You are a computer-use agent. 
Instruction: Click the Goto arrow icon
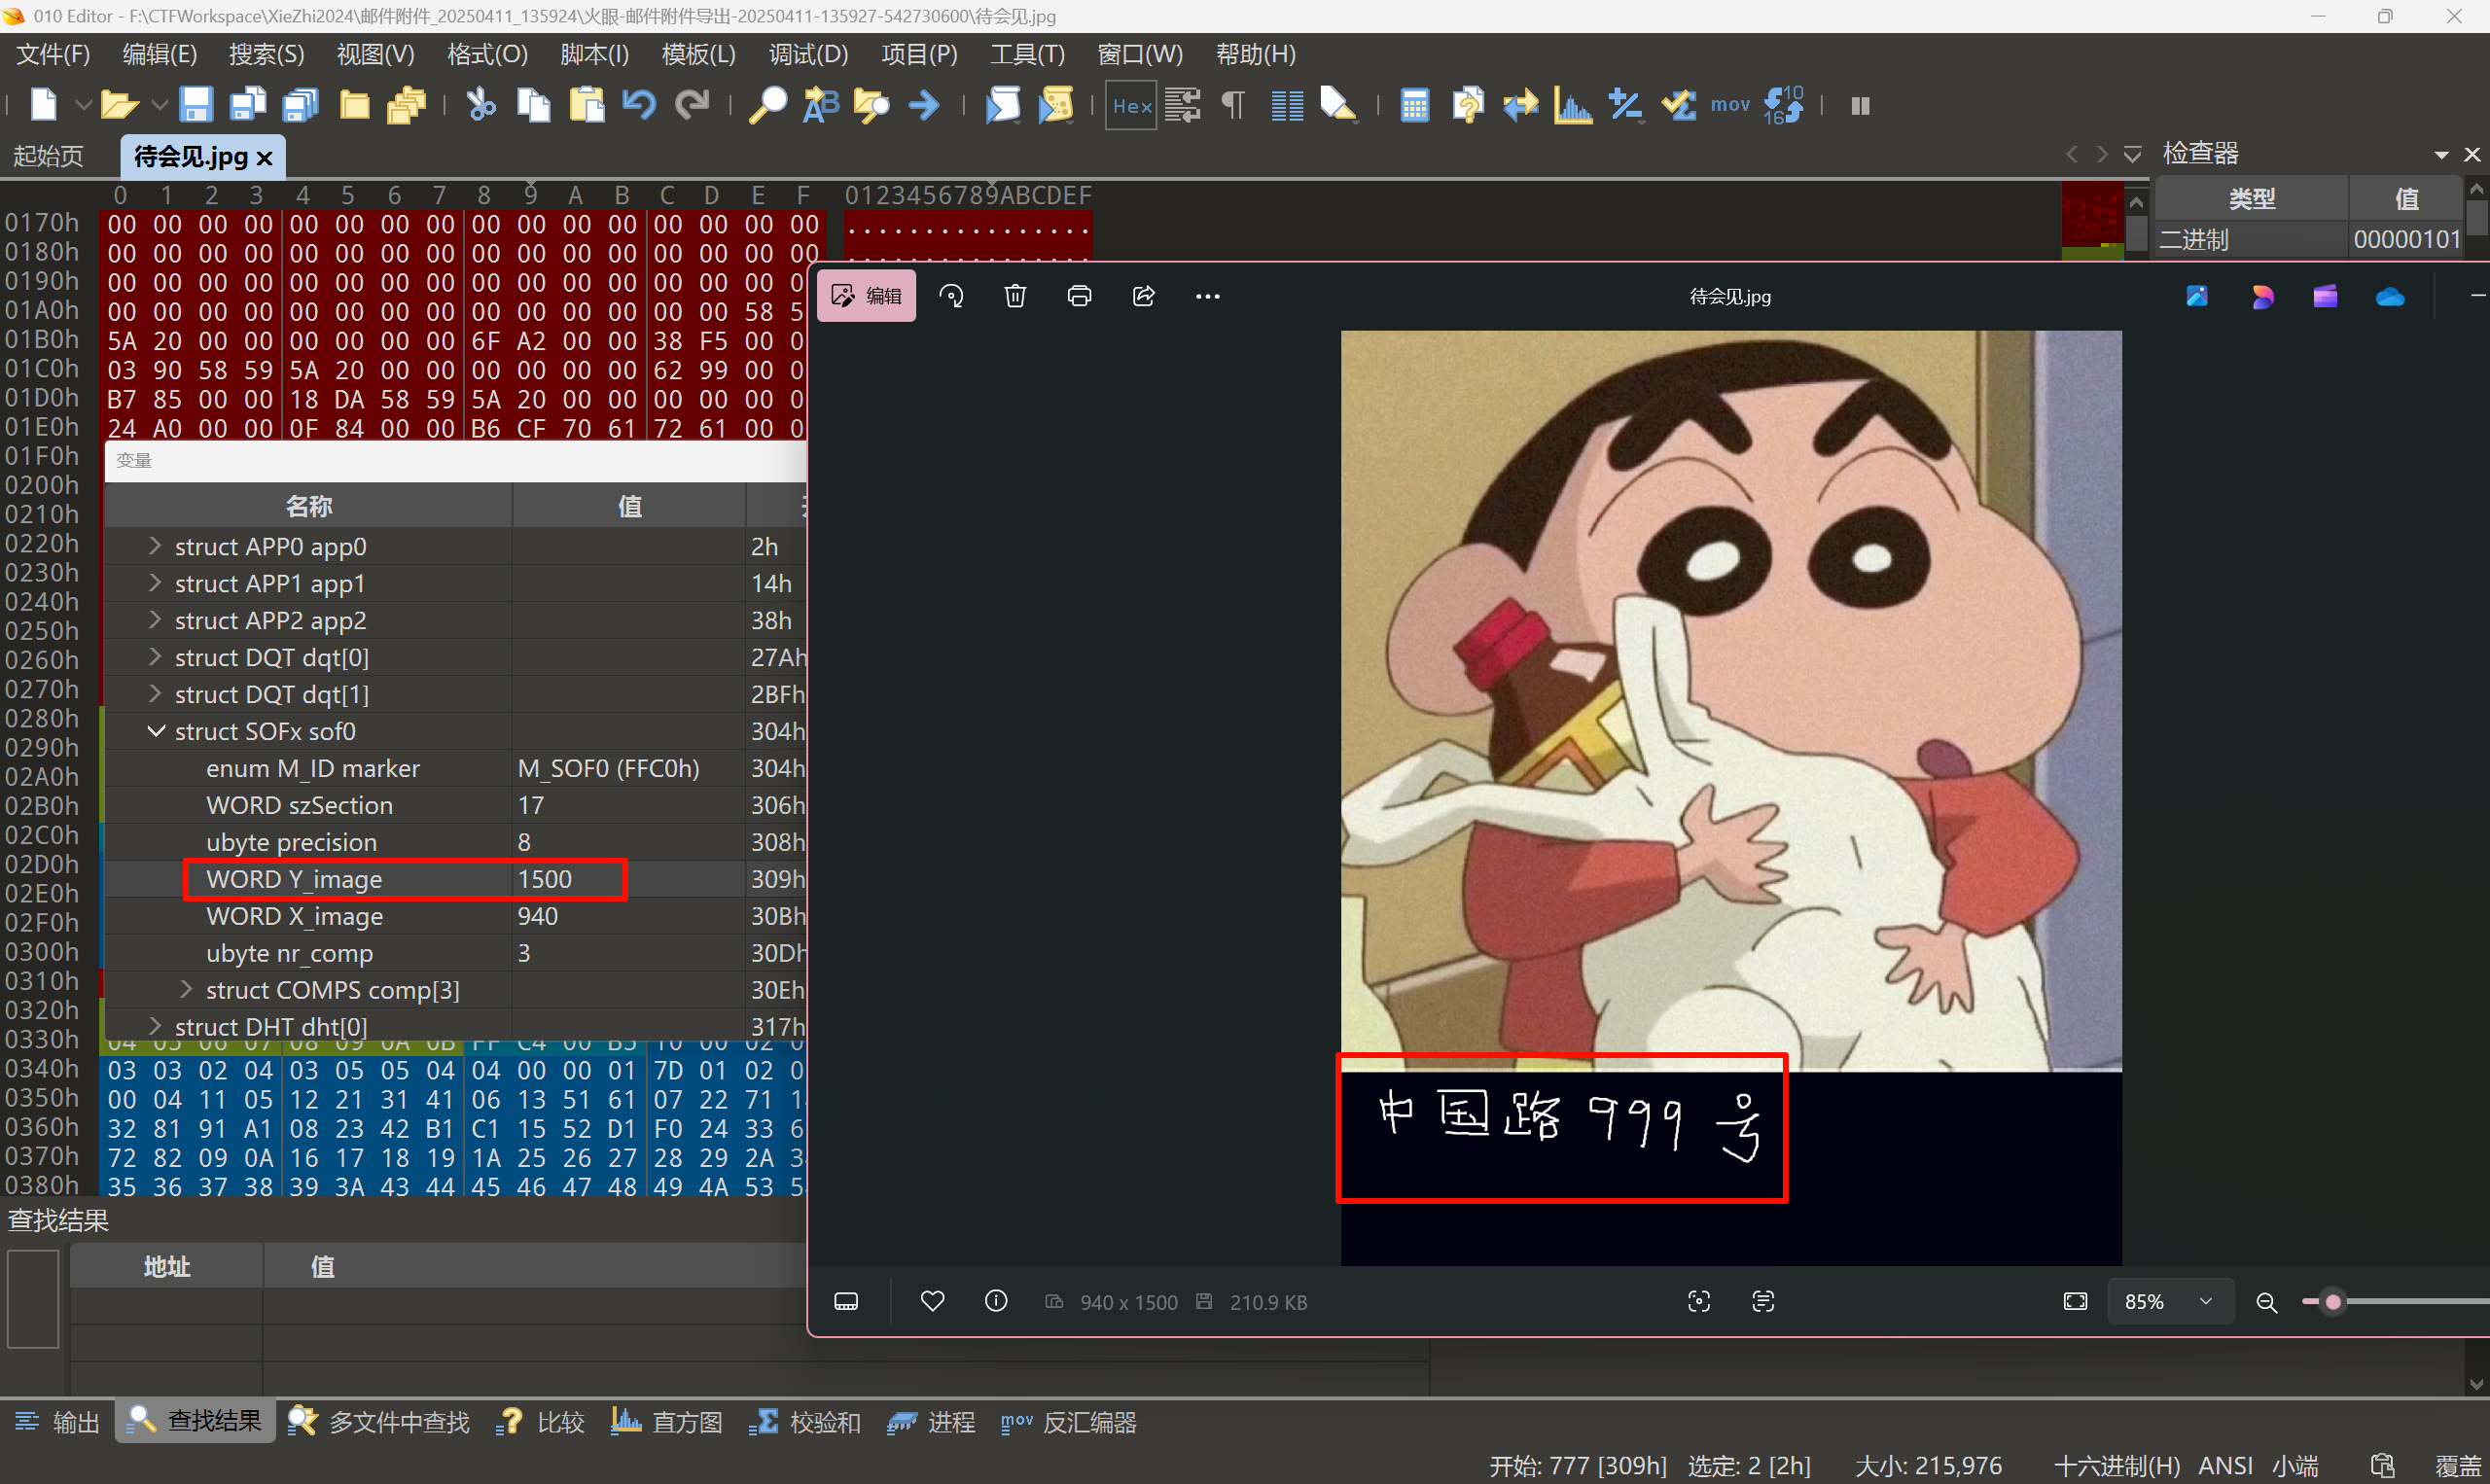(x=925, y=105)
